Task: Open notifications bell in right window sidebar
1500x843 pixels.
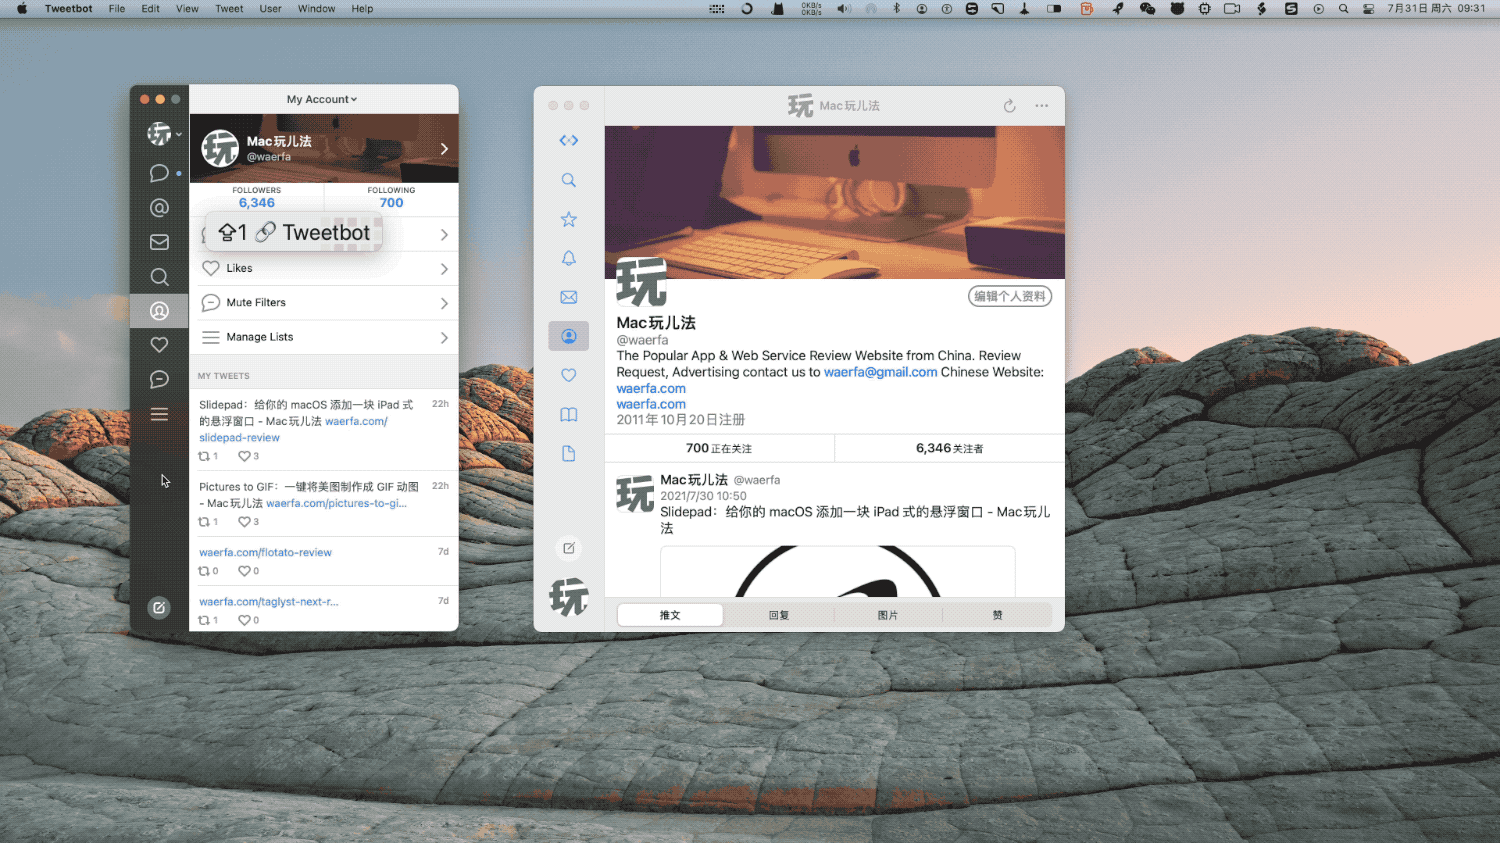Action: (569, 258)
